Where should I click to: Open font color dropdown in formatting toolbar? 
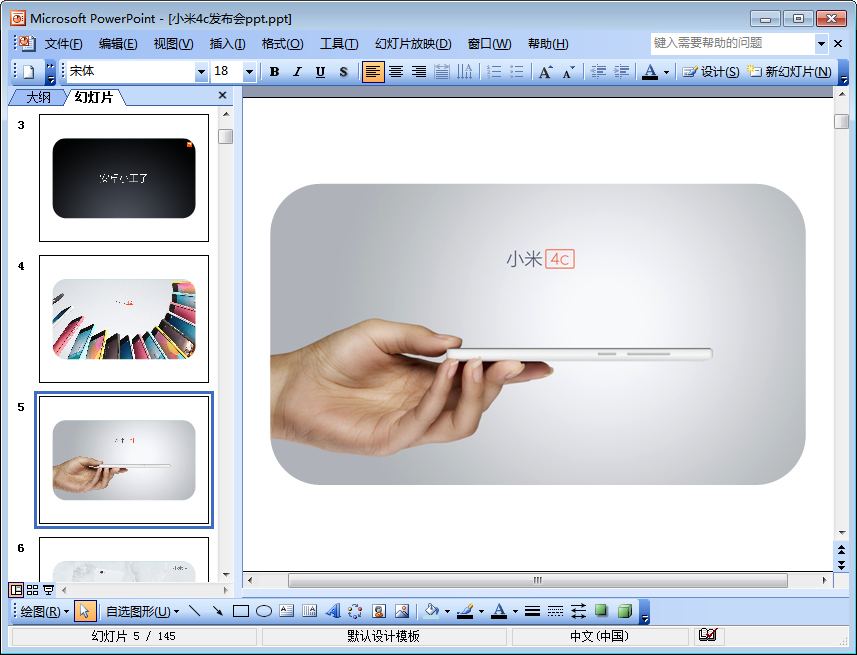pyautogui.click(x=666, y=72)
